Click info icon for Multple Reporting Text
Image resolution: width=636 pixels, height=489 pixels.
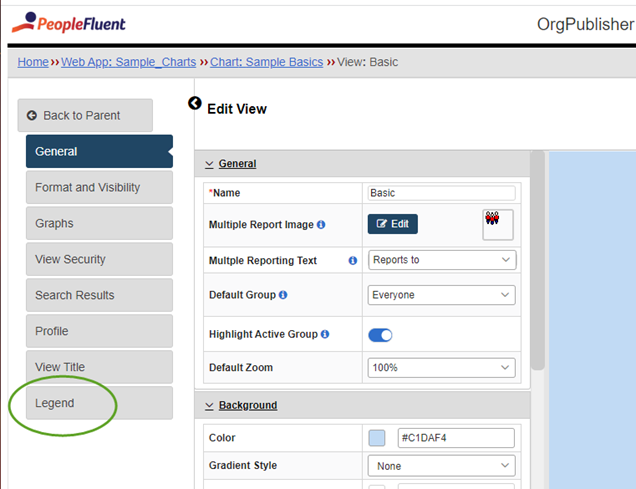353,261
